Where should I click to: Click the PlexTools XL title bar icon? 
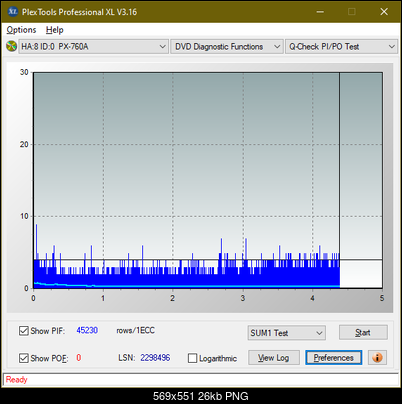click(12, 12)
